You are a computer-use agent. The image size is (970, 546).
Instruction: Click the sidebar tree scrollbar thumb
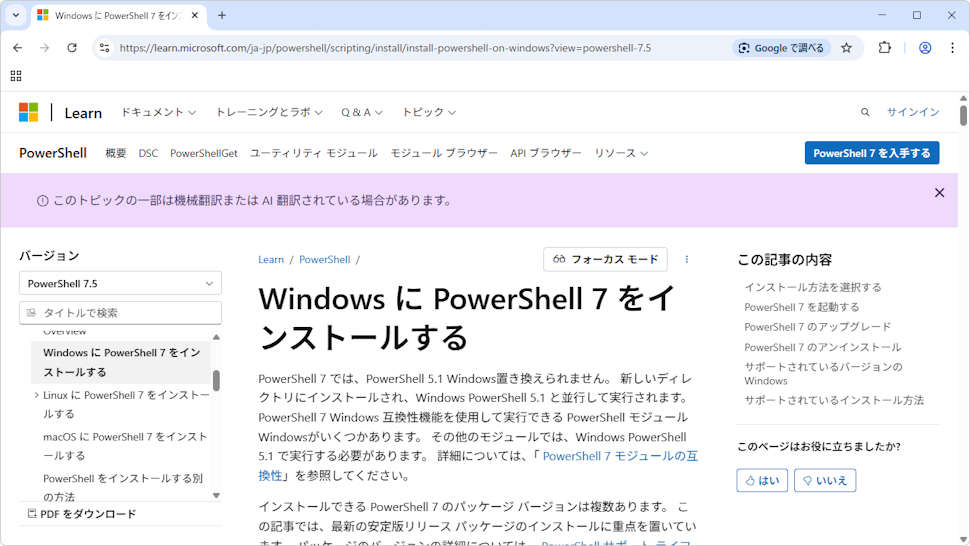pyautogui.click(x=216, y=380)
